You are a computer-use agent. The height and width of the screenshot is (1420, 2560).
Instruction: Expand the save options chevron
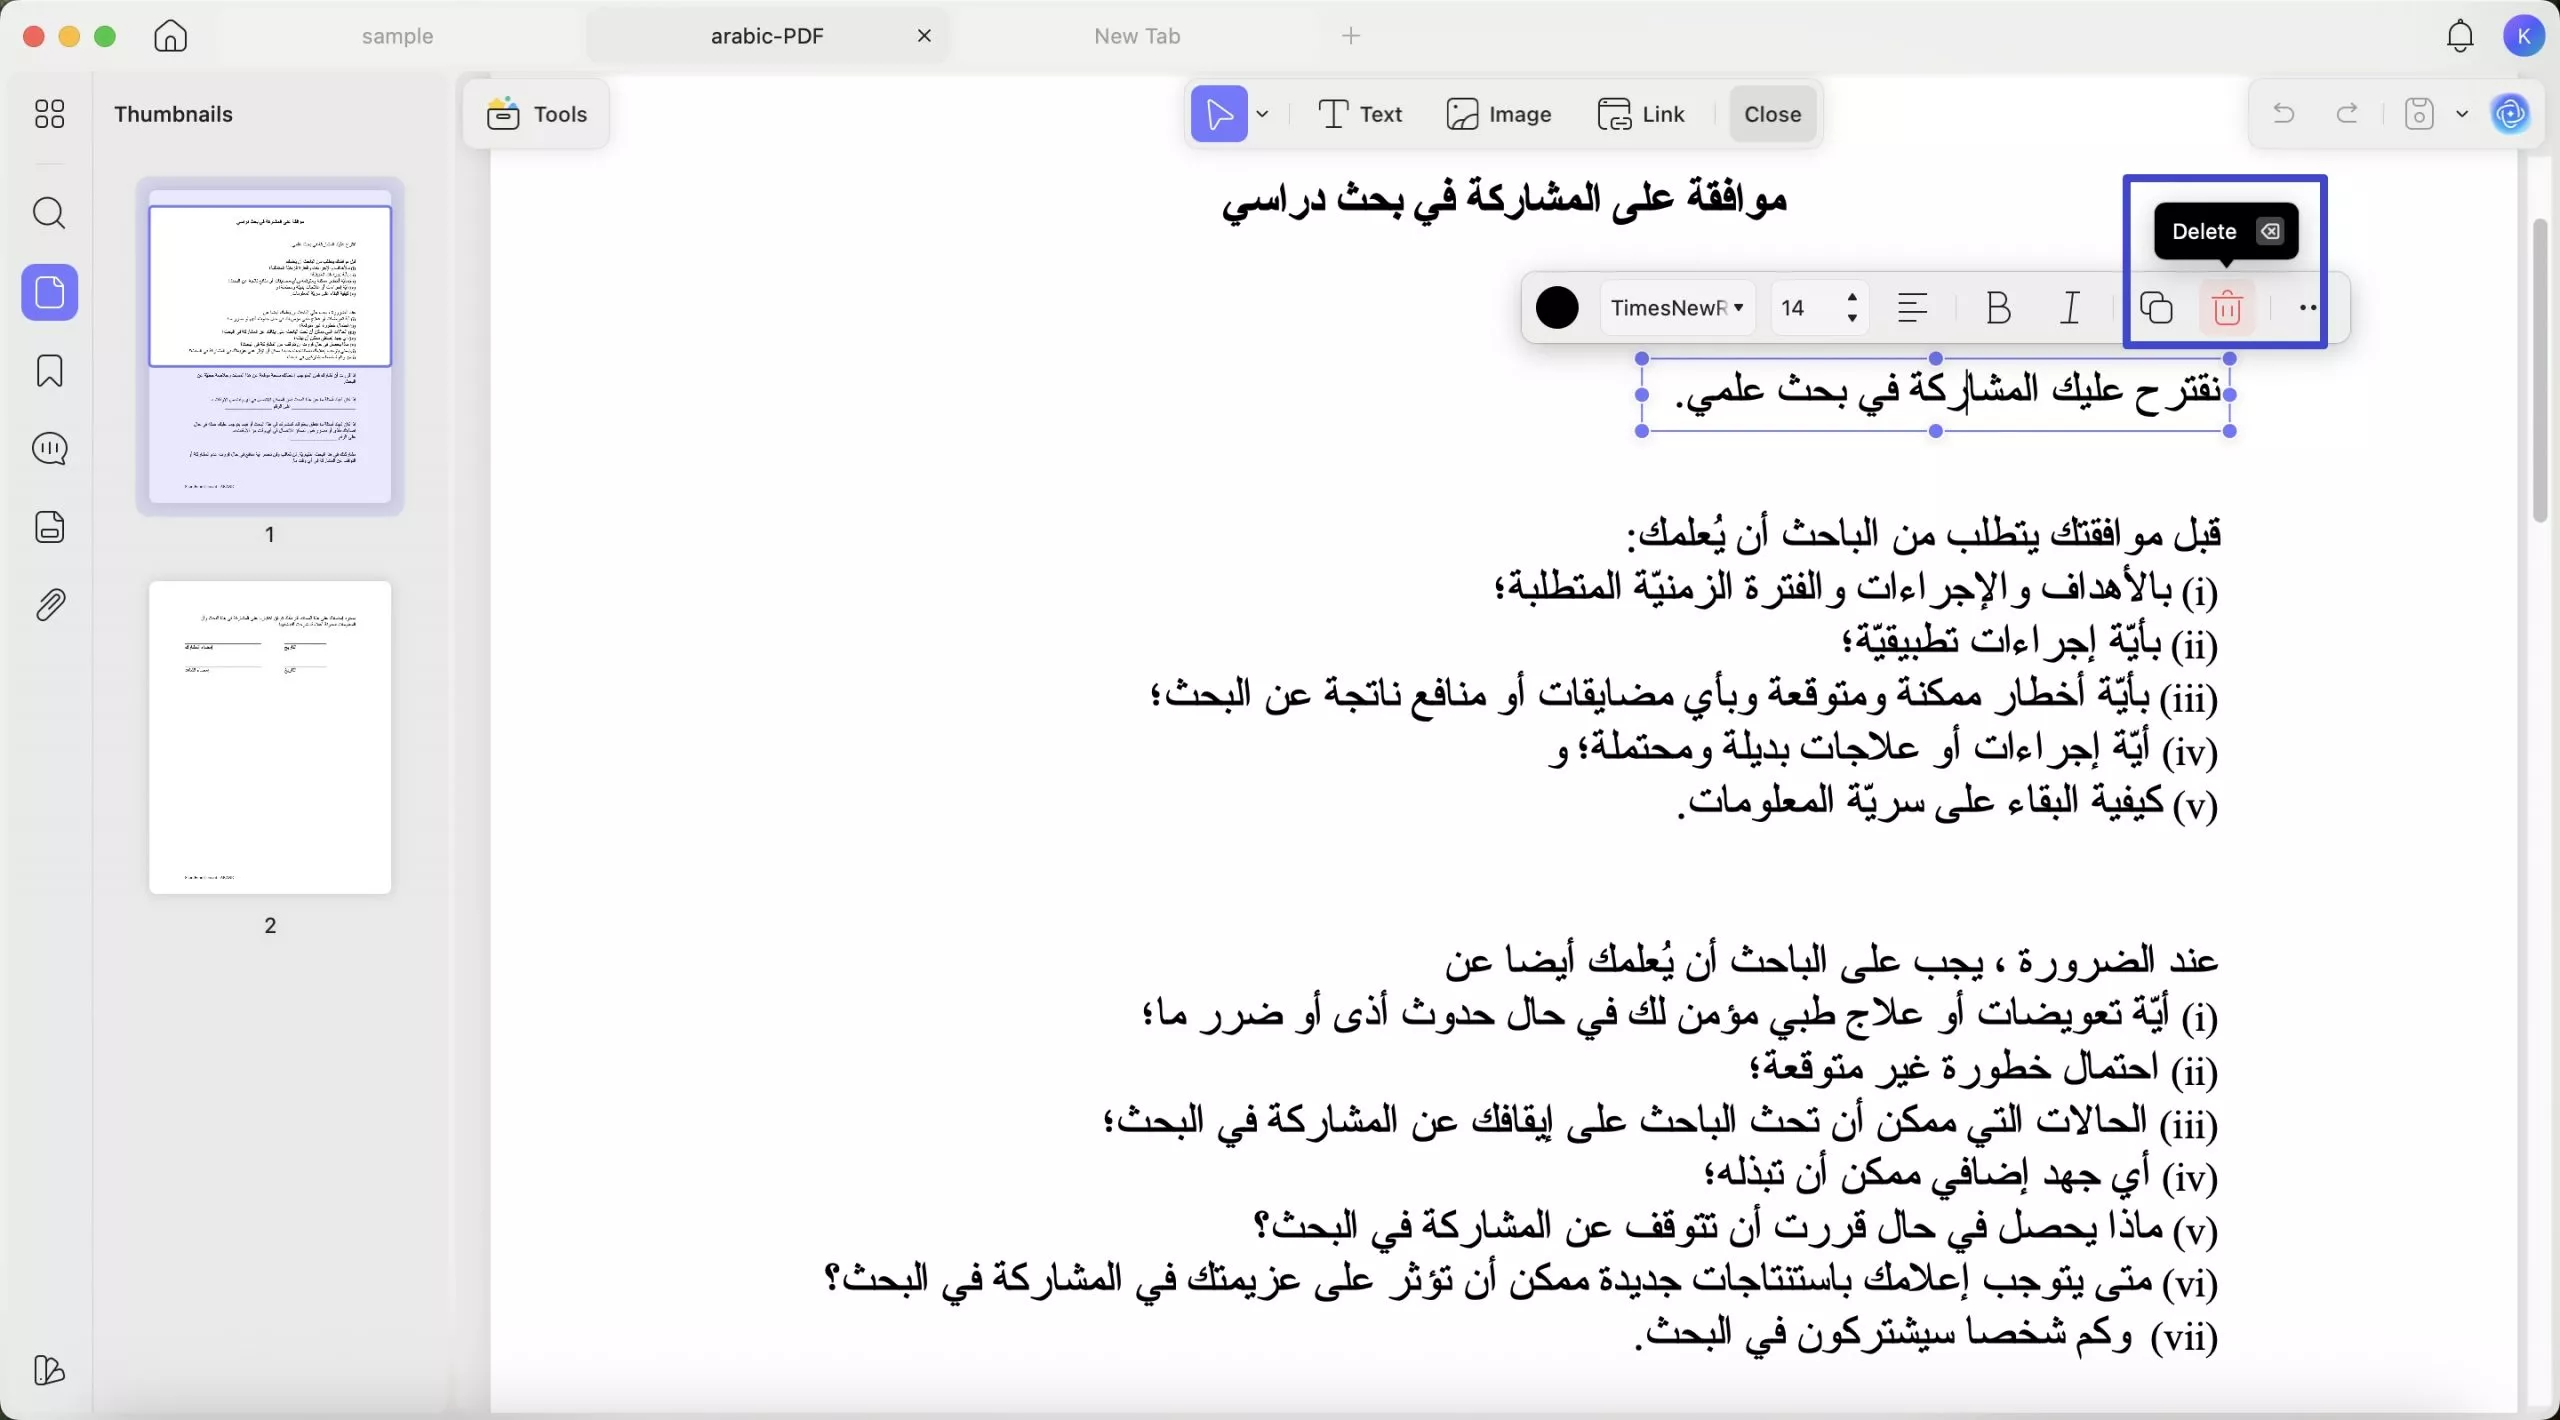coord(2462,113)
